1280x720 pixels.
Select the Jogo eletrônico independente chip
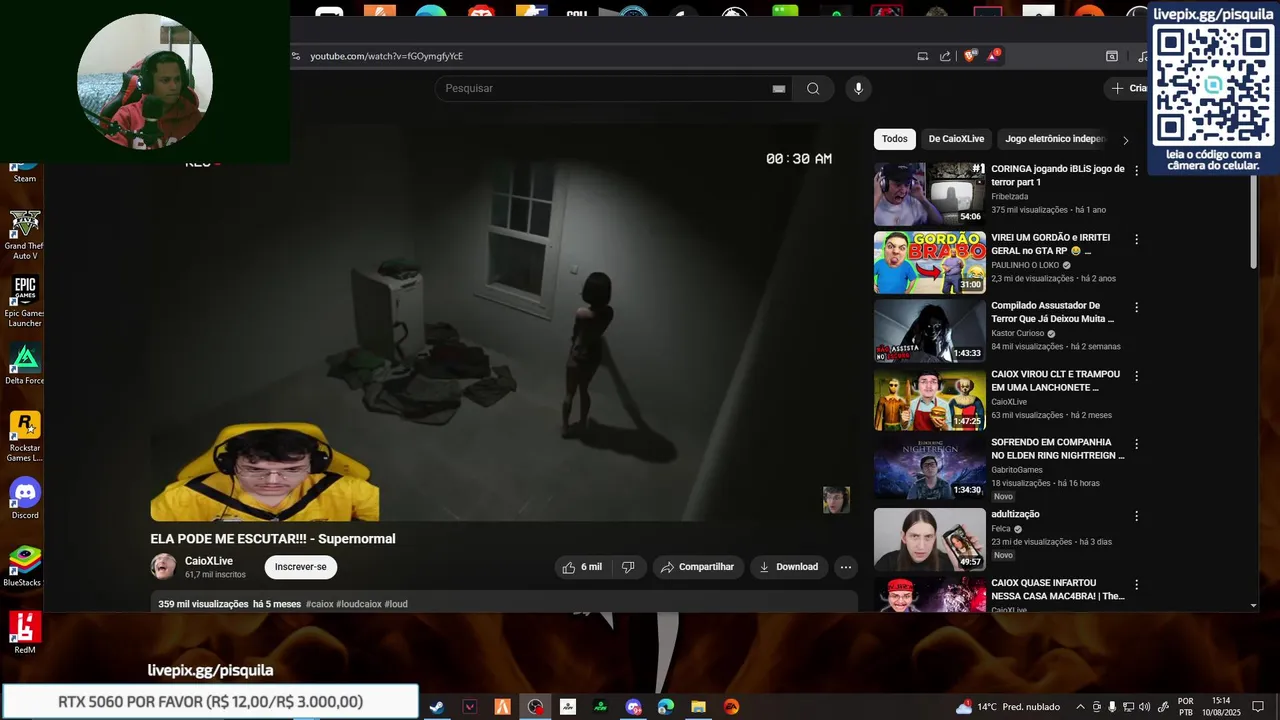coord(1055,139)
